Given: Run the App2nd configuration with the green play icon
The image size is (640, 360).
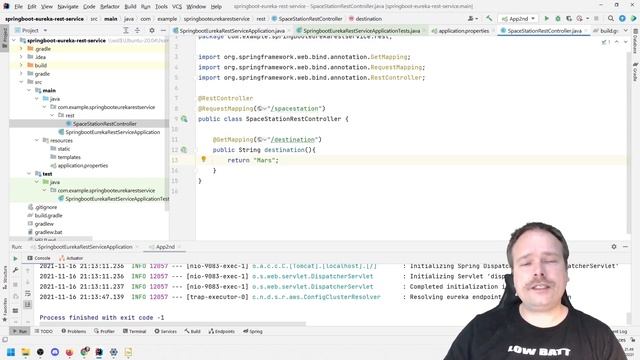Looking at the screenshot, I should click(x=547, y=19).
